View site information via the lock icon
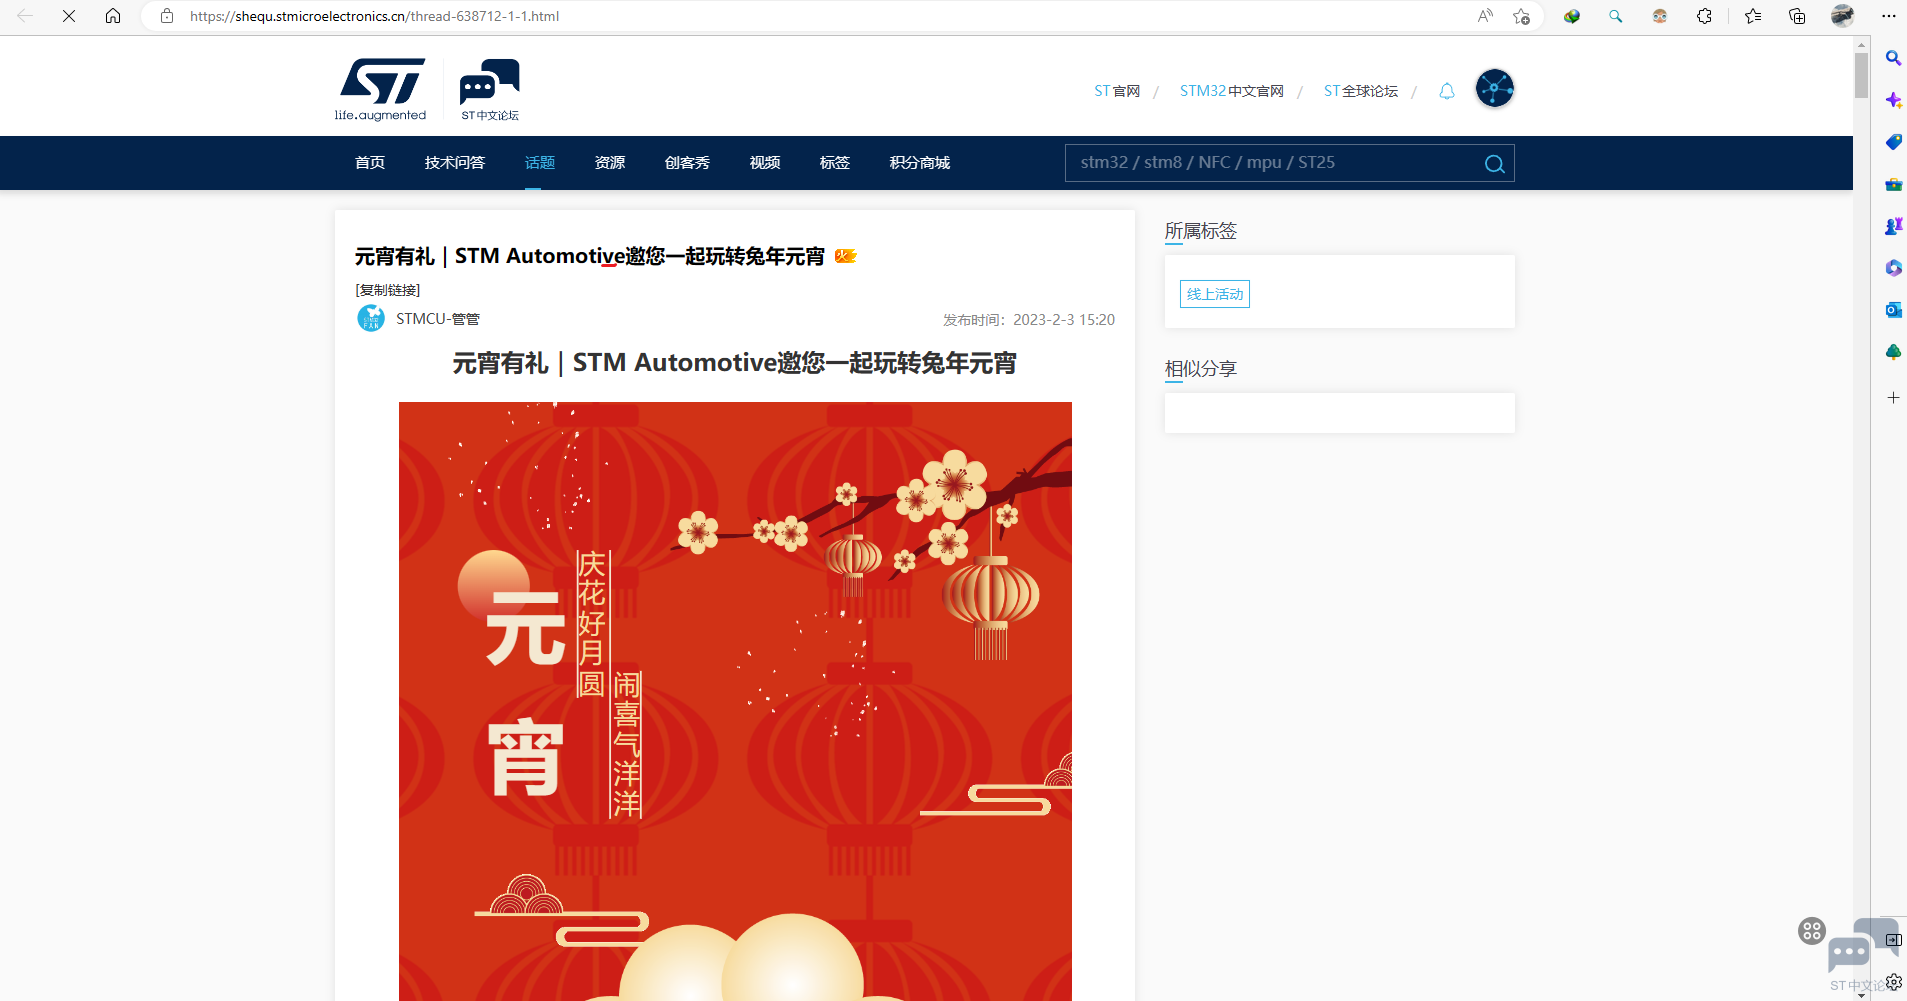 167,16
